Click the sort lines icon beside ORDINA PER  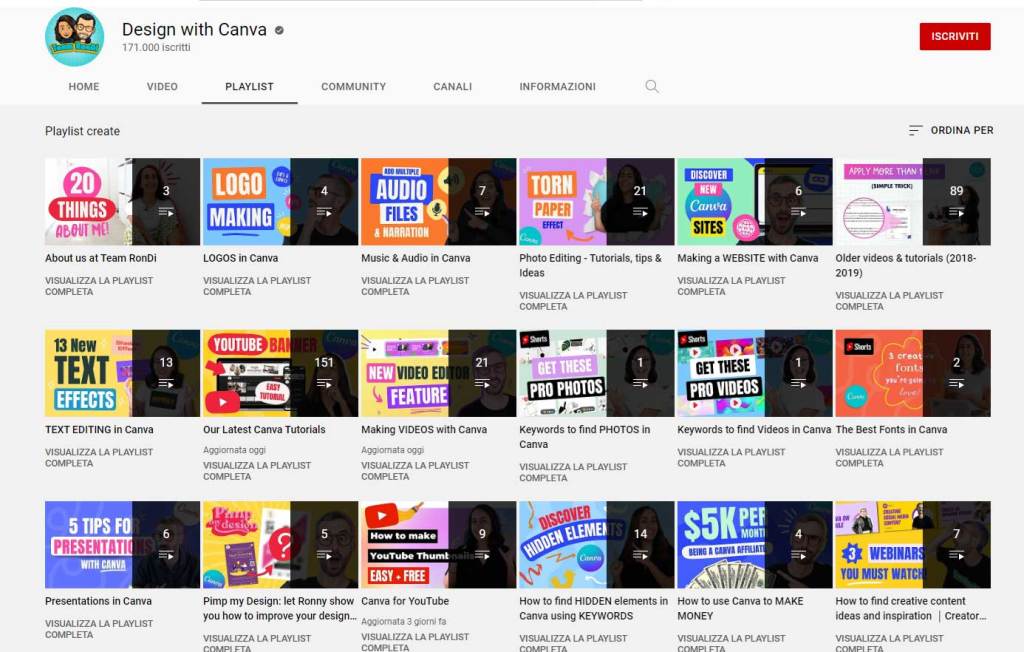tap(915, 131)
